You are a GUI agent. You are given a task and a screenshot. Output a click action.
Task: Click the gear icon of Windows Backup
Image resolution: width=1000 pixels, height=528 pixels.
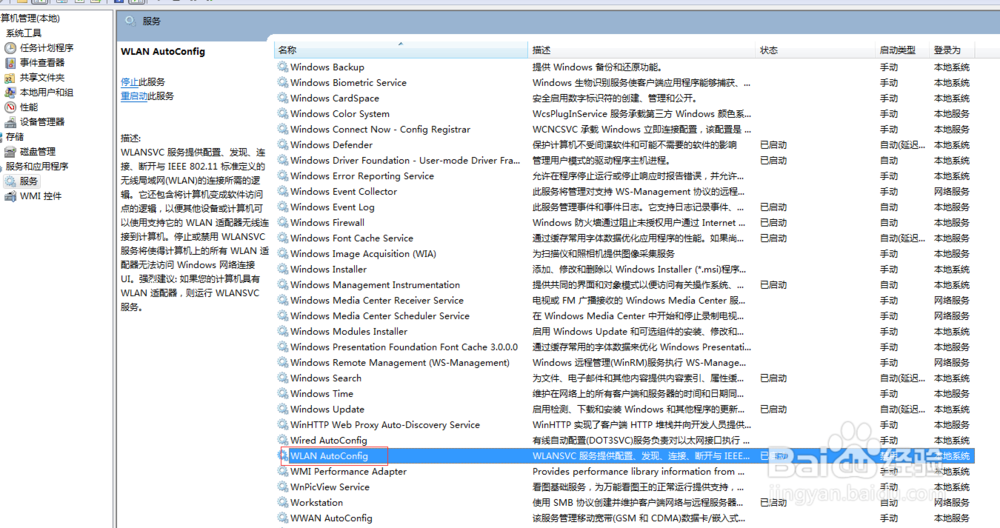[283, 67]
